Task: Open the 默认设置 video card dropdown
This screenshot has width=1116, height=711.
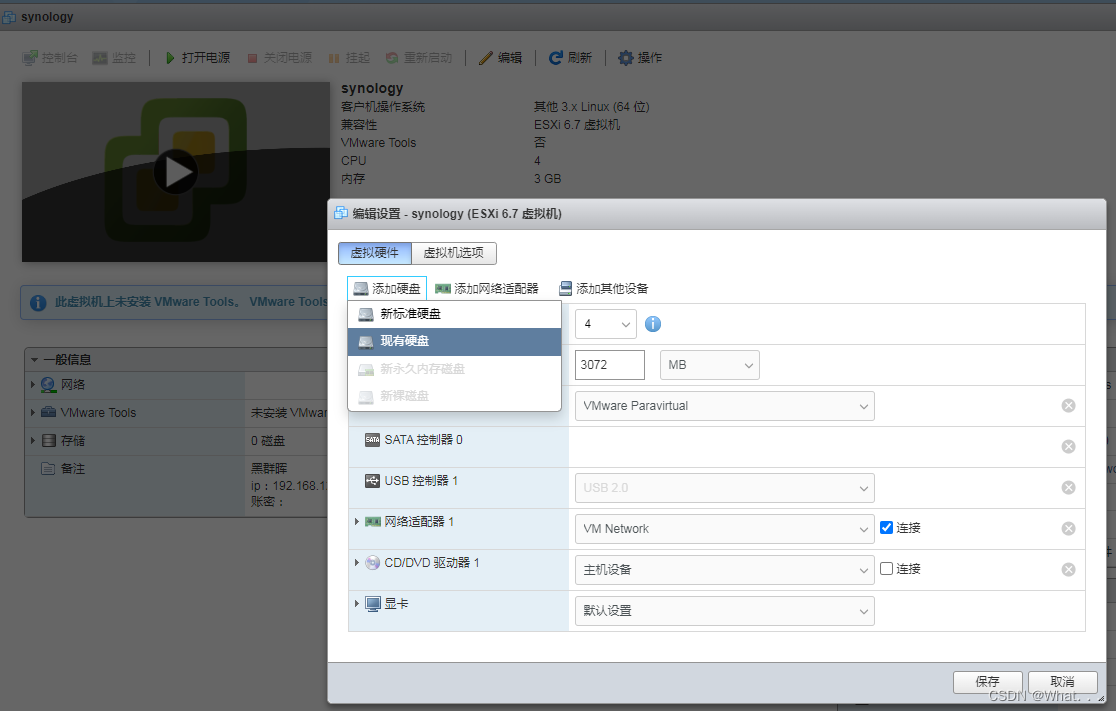Action: [x=725, y=611]
